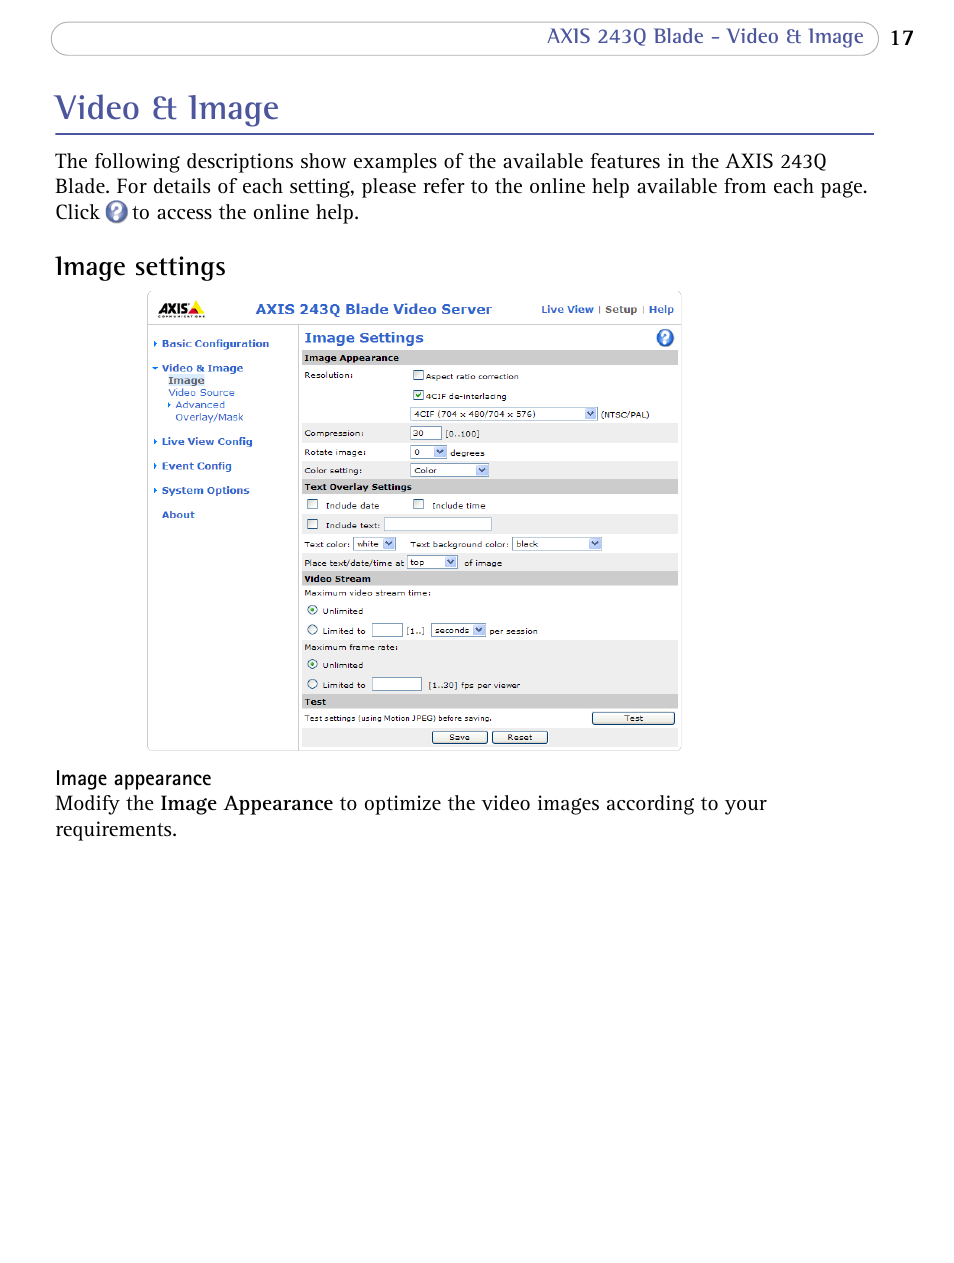Tick the Include time checkbox
The width and height of the screenshot is (954, 1263).
(x=419, y=505)
